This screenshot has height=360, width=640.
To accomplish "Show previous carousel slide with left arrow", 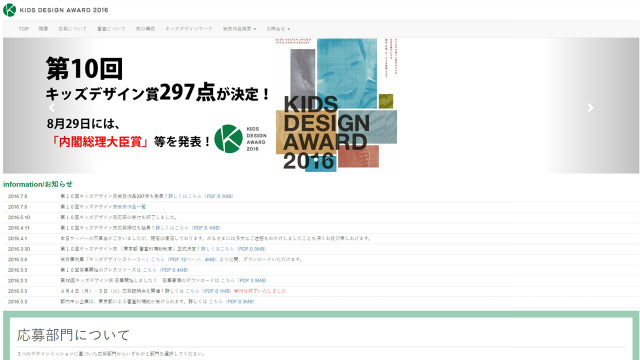I will [52, 108].
